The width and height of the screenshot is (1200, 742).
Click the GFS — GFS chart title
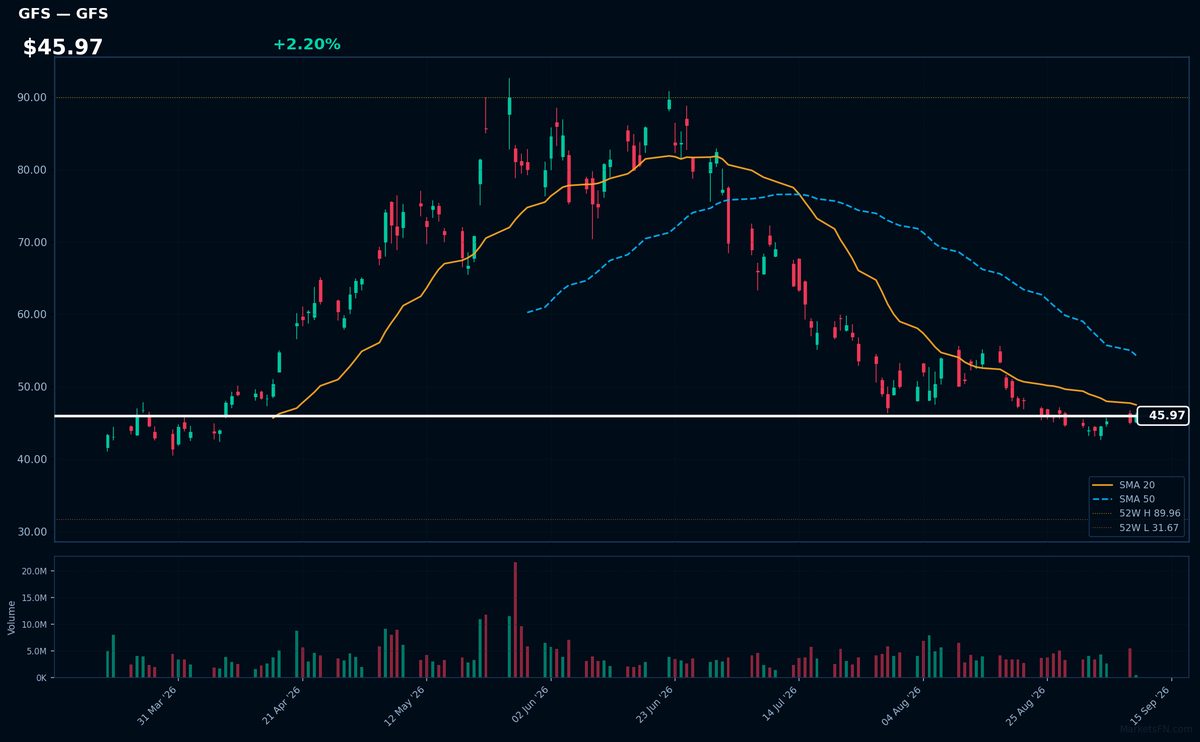[x=63, y=14]
